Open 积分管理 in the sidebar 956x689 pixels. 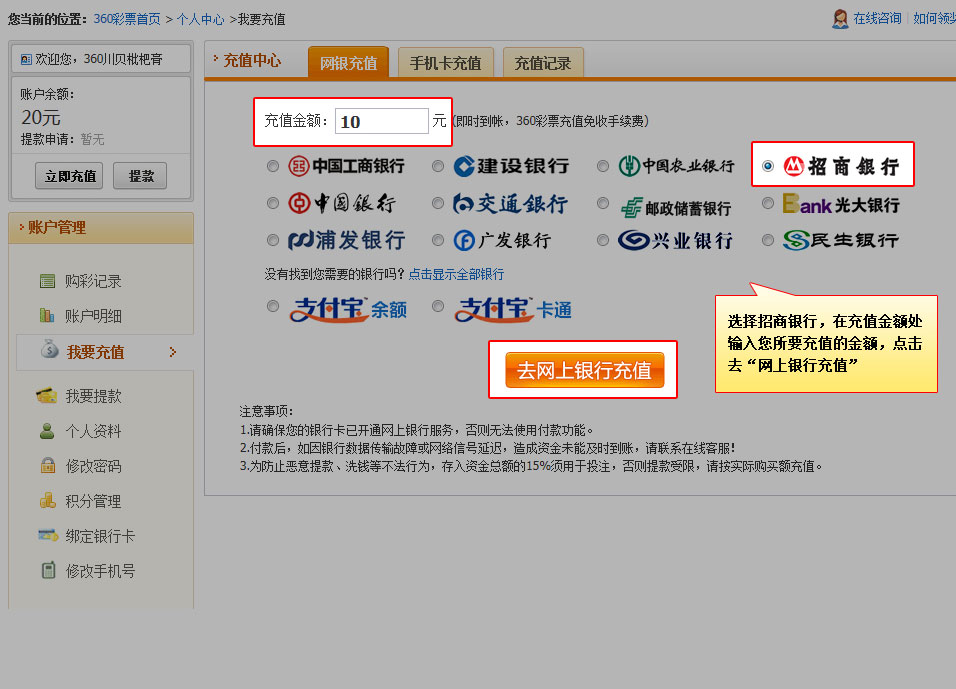tap(93, 501)
